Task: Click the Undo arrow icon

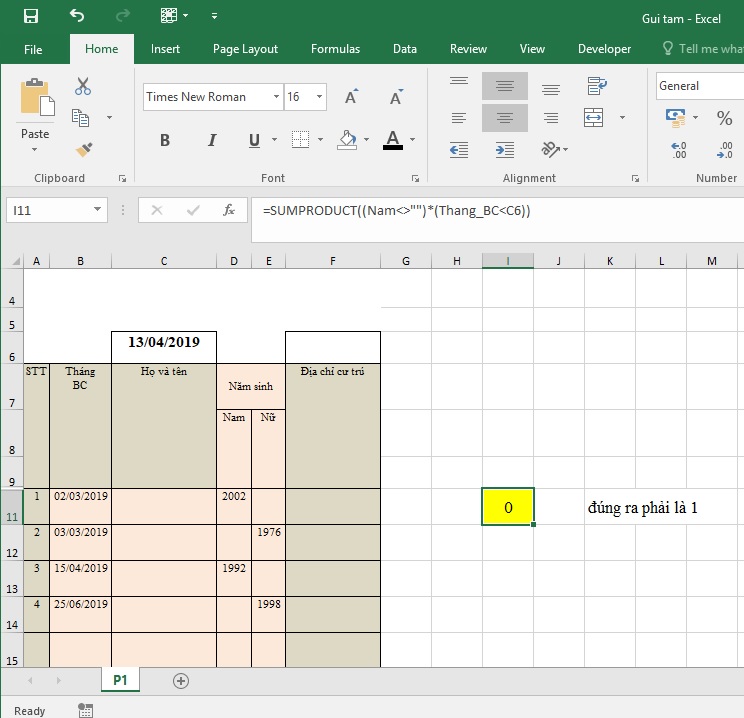Action: (77, 16)
